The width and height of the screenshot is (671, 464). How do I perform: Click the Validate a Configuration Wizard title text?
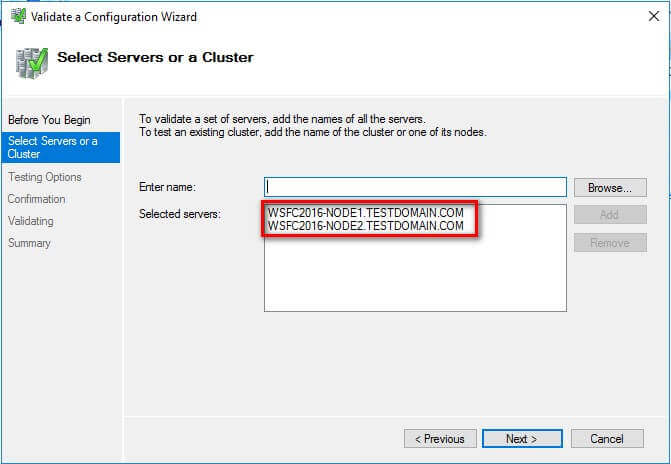(112, 16)
